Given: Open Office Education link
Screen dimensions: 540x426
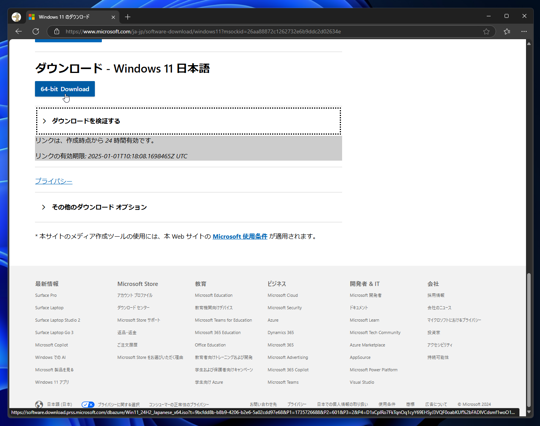Looking at the screenshot, I should click(210, 345).
